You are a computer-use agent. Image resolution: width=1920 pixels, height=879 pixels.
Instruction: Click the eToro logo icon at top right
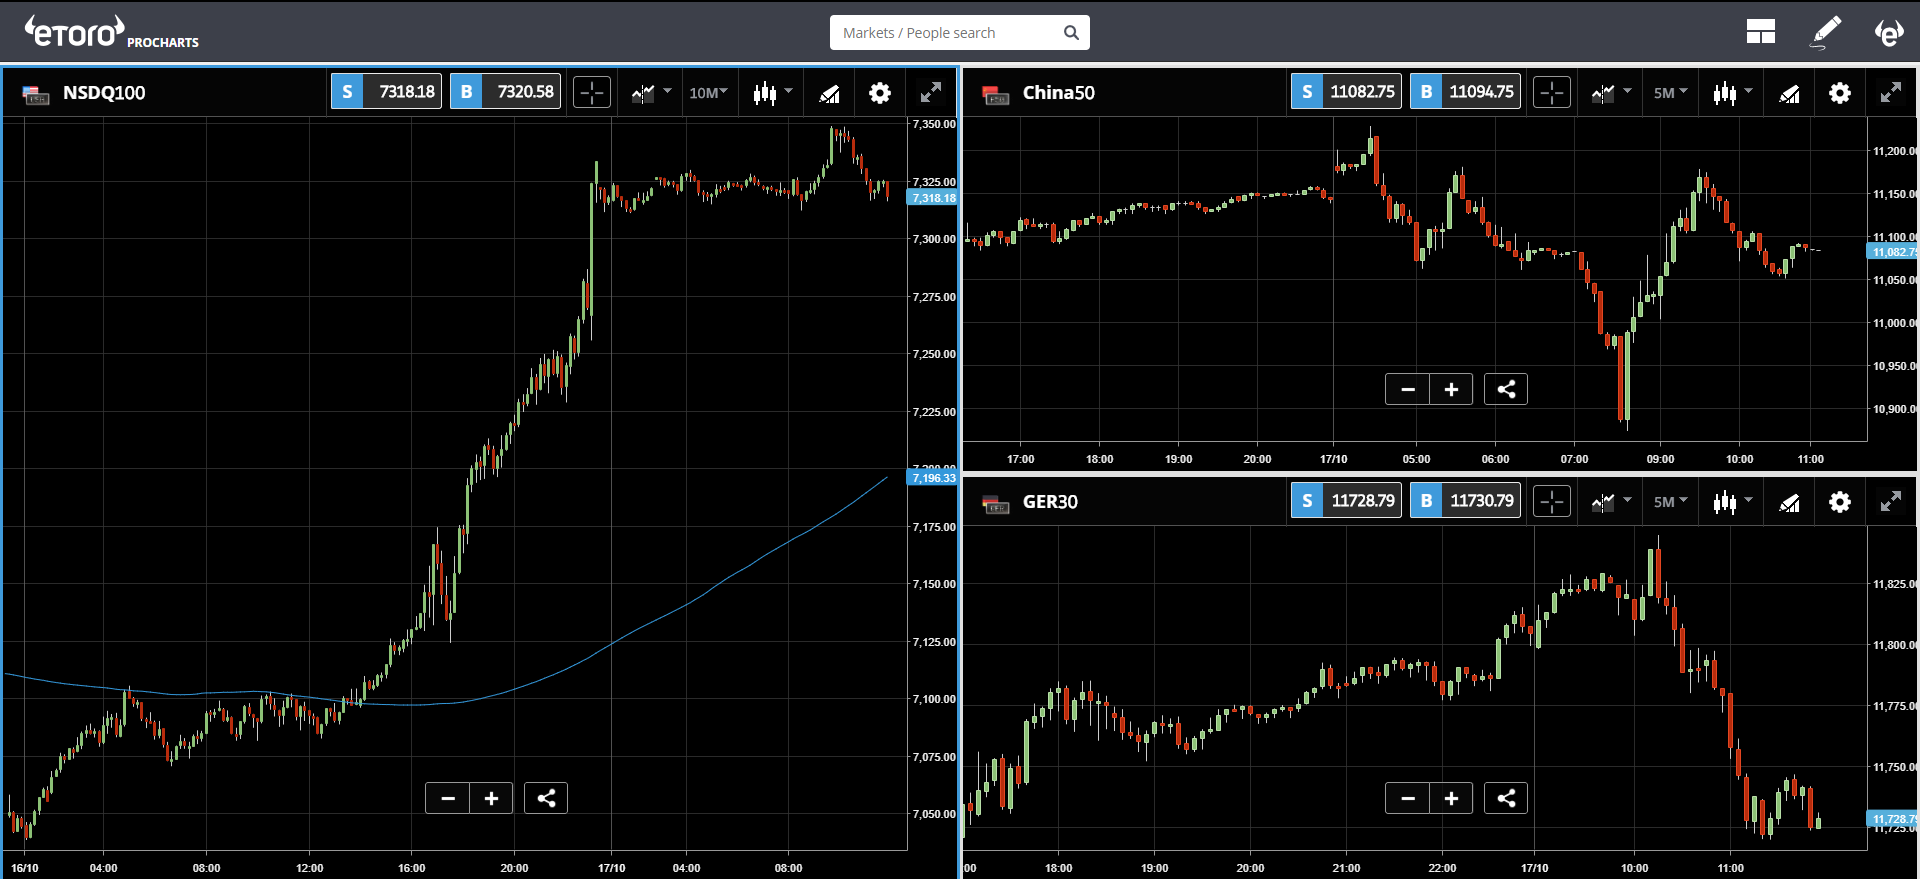point(1888,33)
